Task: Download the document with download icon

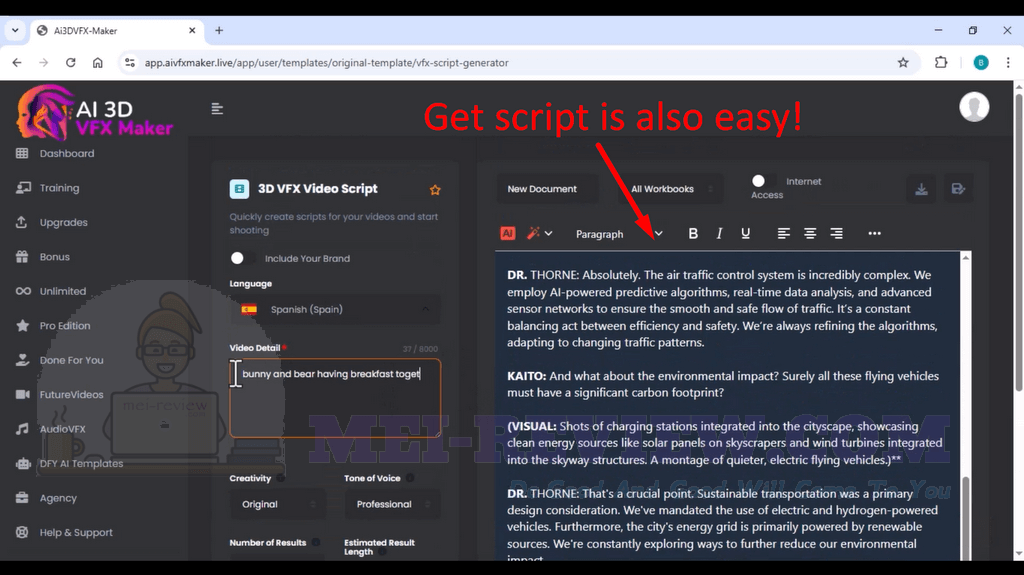Action: click(921, 189)
